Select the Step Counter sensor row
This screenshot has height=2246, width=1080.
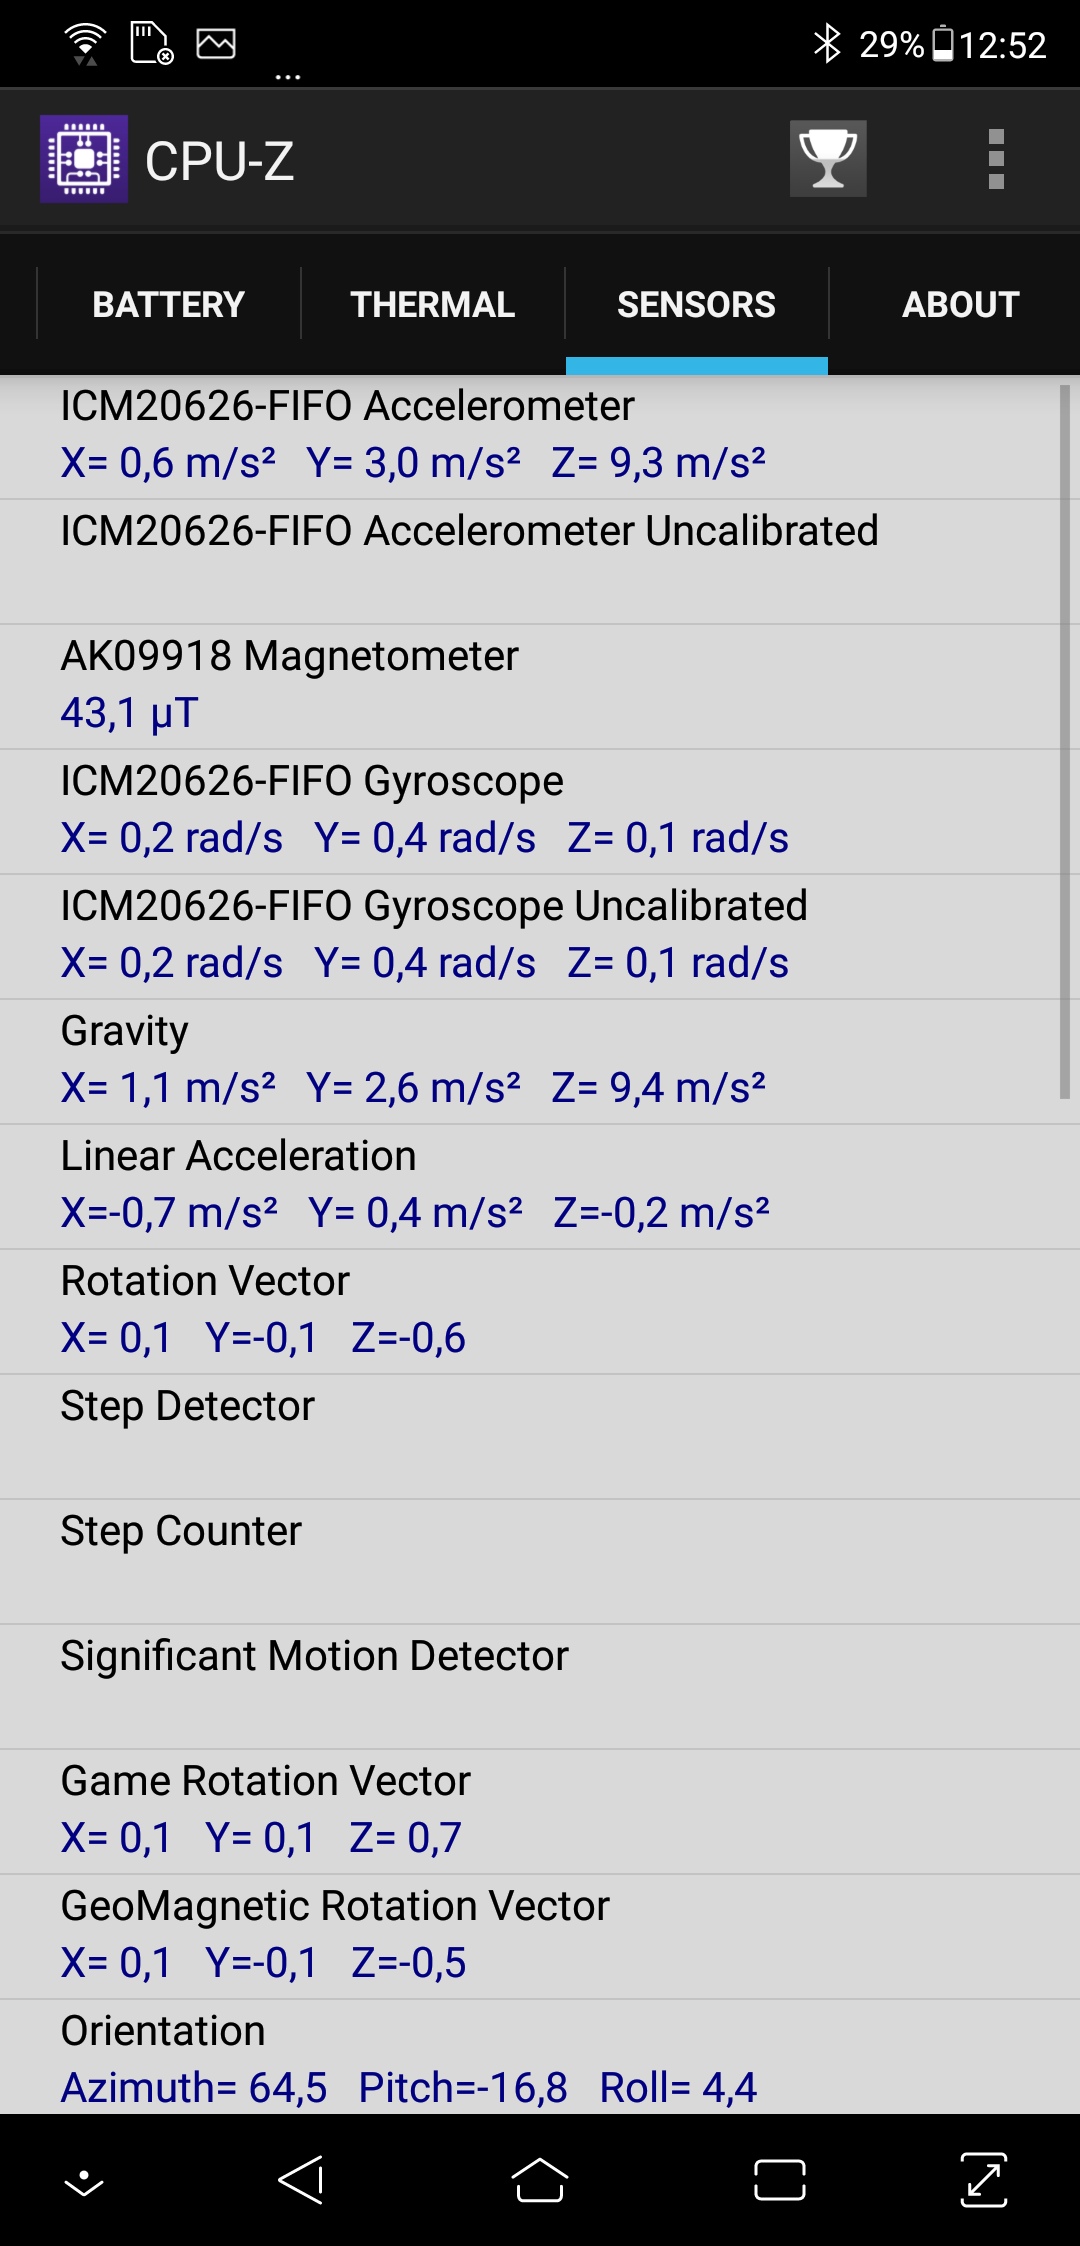click(540, 1562)
